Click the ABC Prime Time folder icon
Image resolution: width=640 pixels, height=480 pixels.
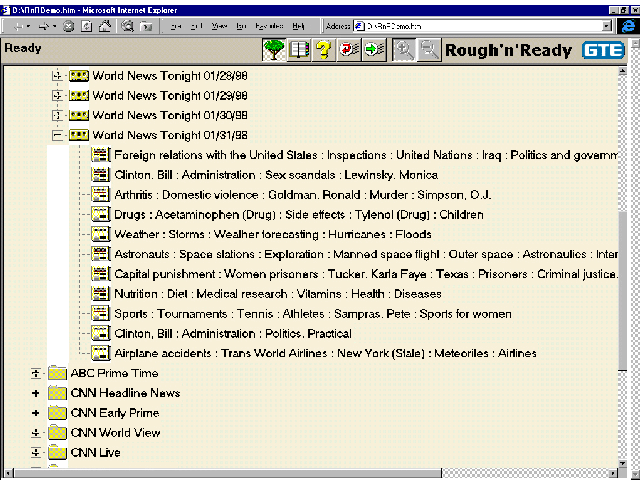tap(57, 373)
